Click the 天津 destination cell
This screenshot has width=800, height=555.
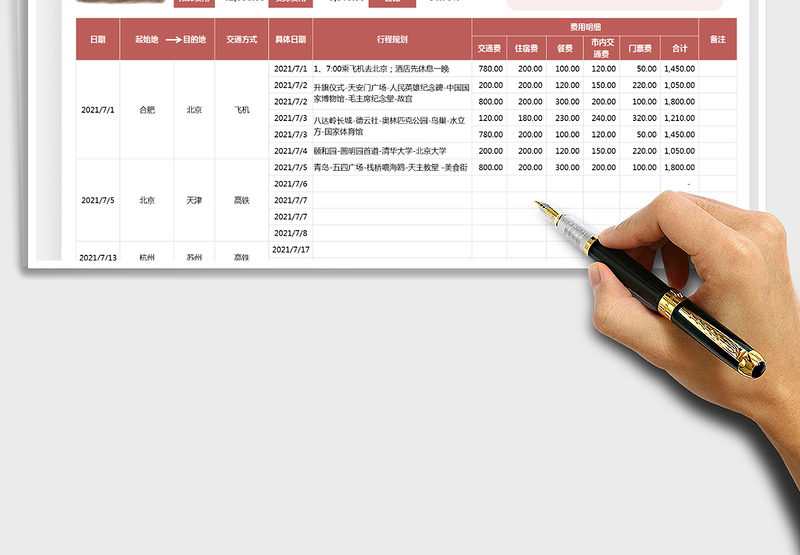194,200
